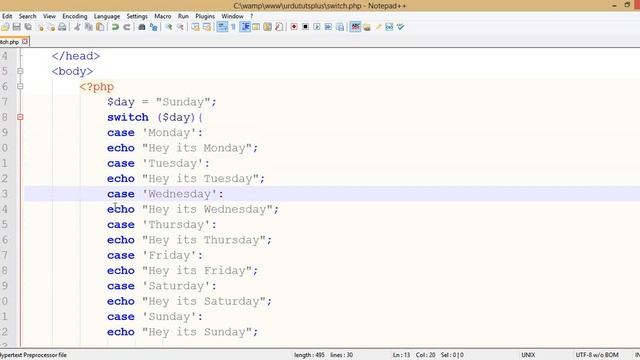The image size is (640, 360).
Task: Open Find with the binoculars icon
Action: 142,27
